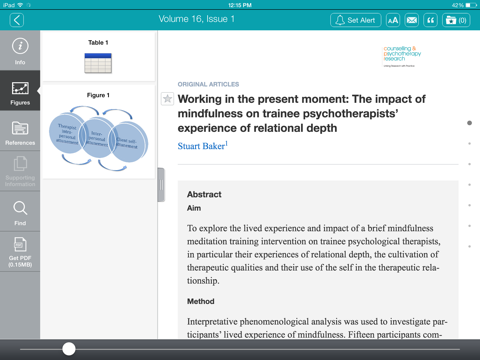The width and height of the screenshot is (480, 360).
Task: Jump to first section dot marker
Action: coord(469,123)
